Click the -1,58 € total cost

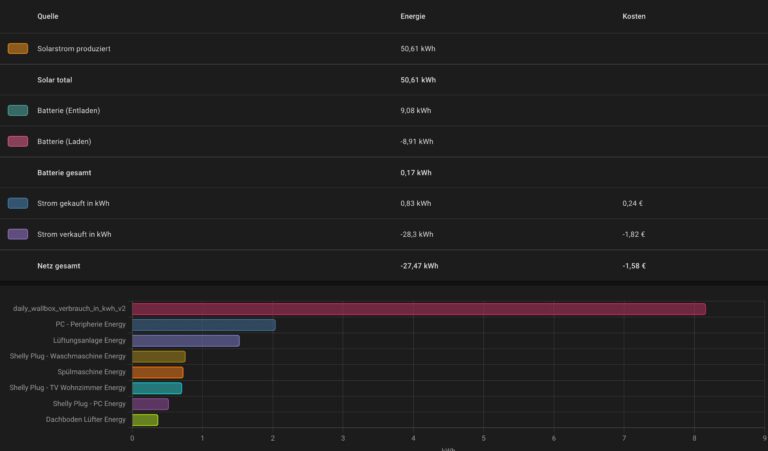tap(634, 266)
